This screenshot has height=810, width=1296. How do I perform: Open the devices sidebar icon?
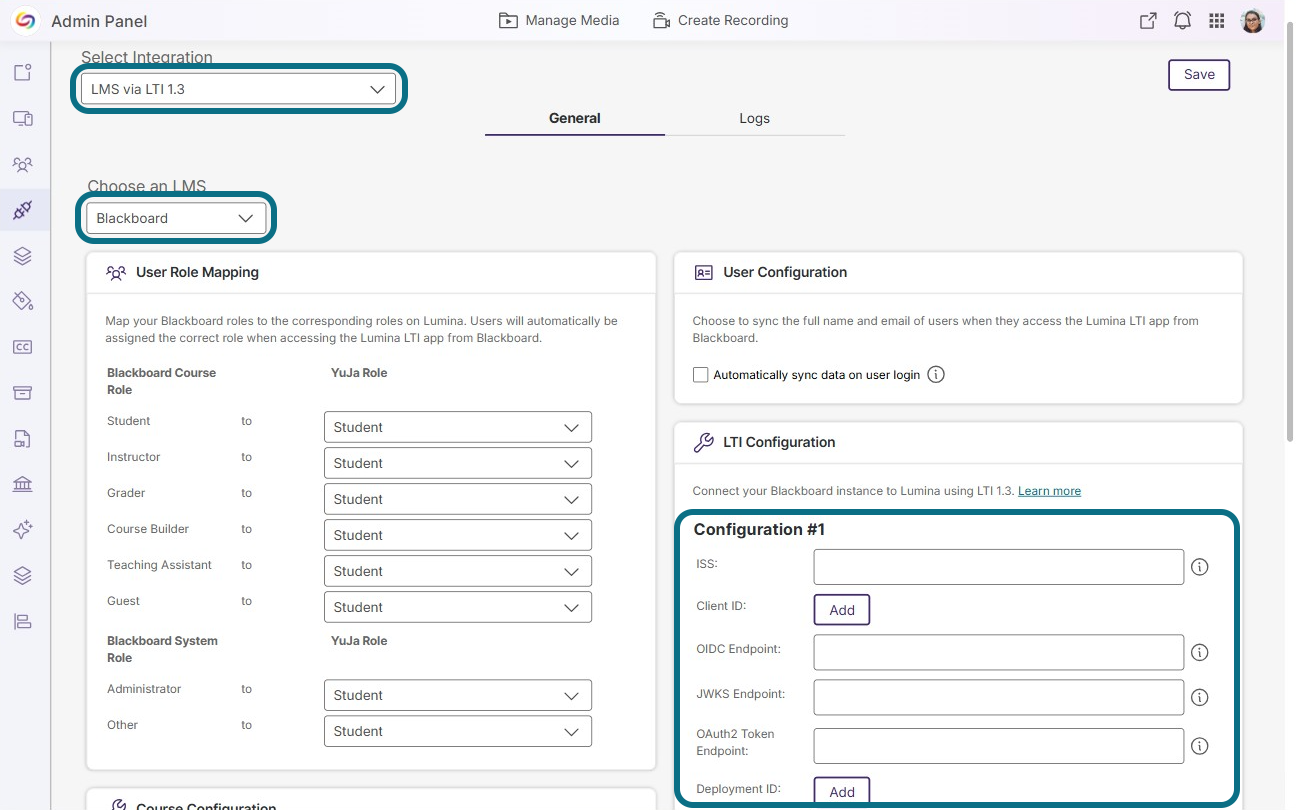[x=23, y=119]
